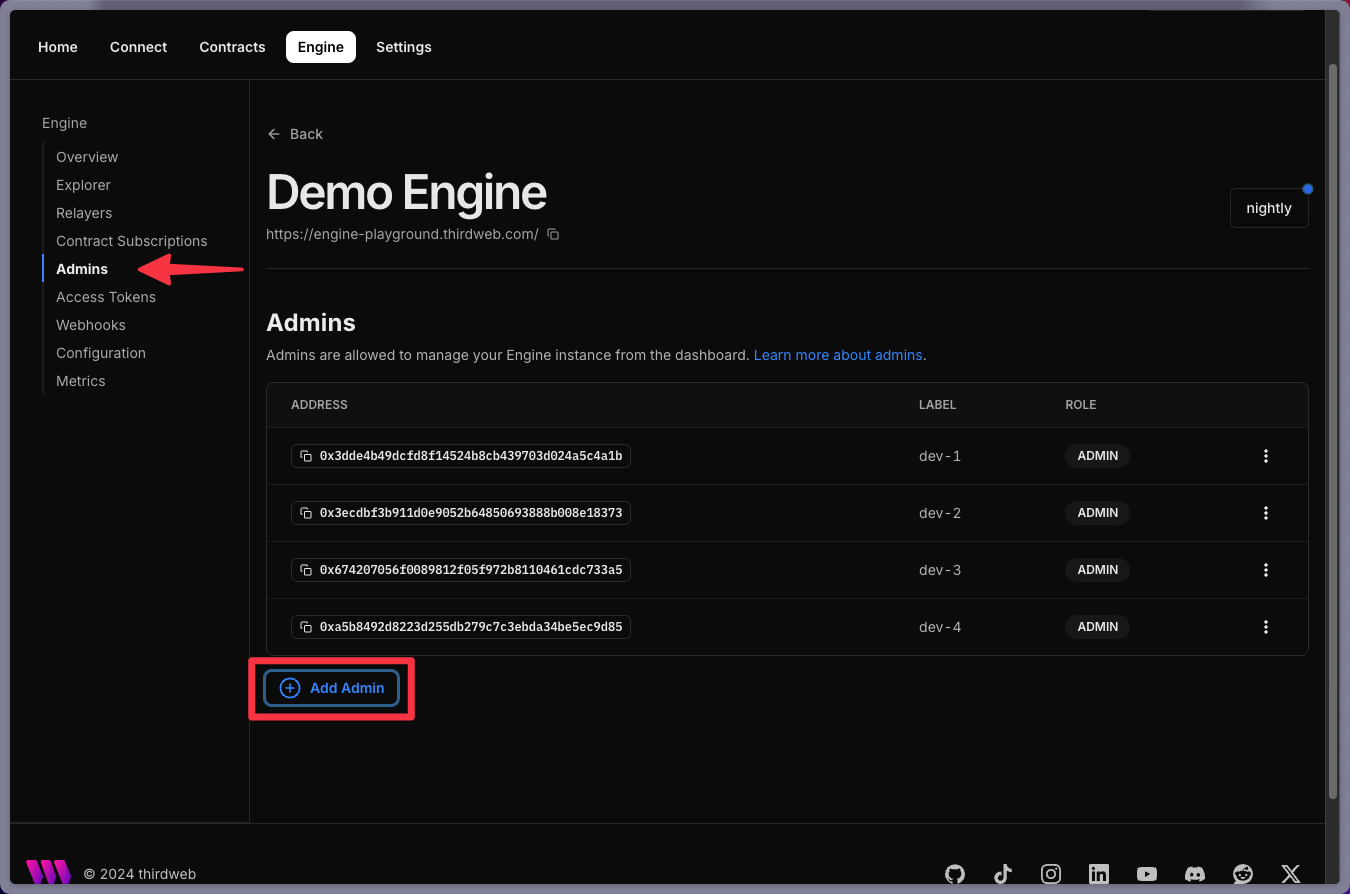Click the page vertical scrollbar
Screen dimensions: 1350x894
pos(1332,430)
